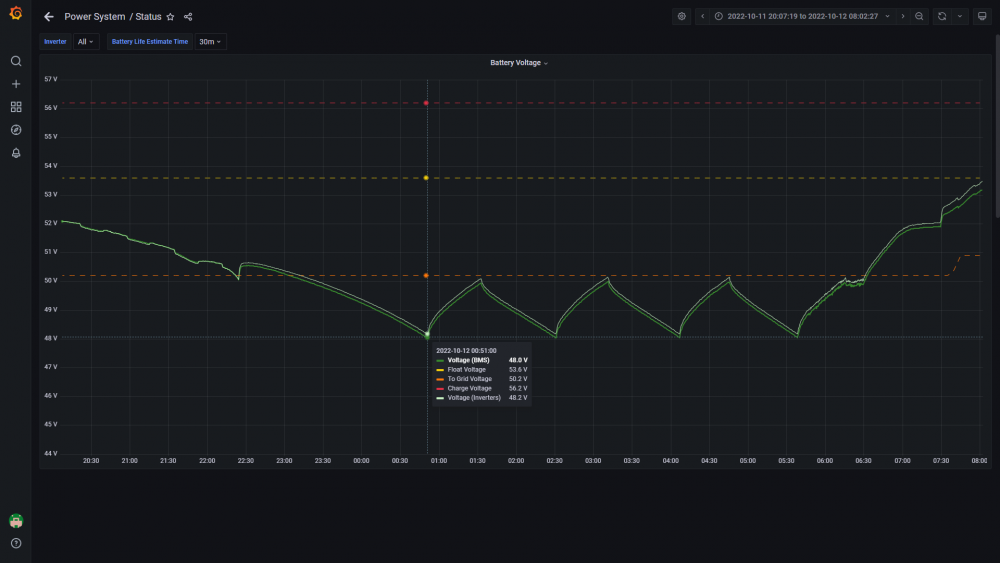
Task: Open Dashboards grid icon in sidebar
Action: (16, 107)
